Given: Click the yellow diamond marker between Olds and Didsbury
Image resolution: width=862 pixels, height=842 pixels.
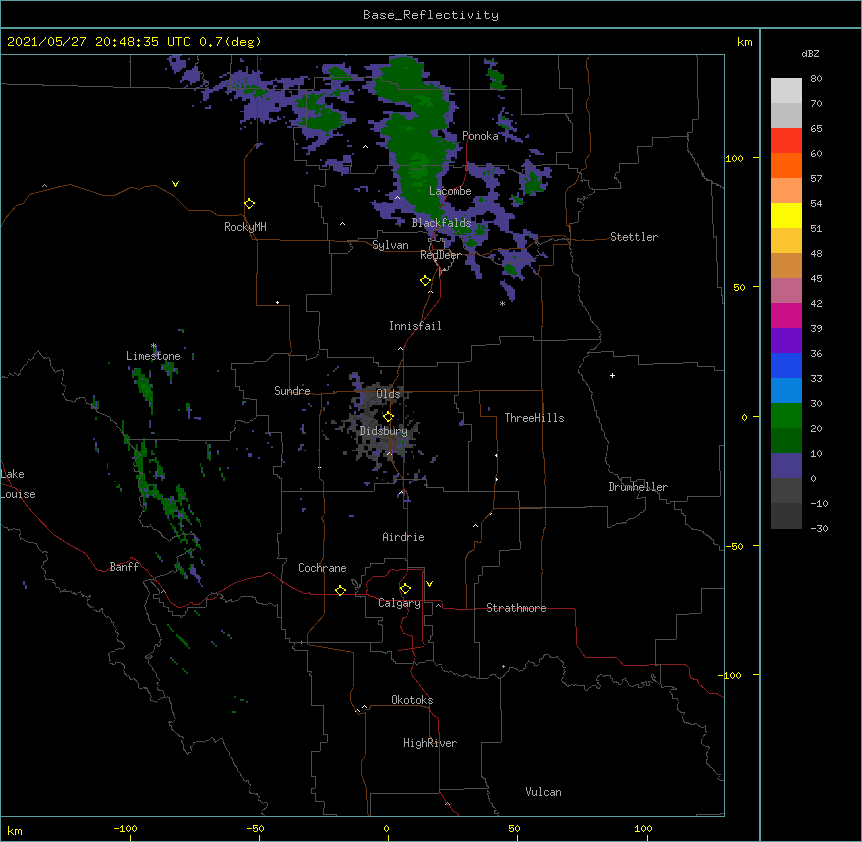Looking at the screenshot, I should (388, 416).
